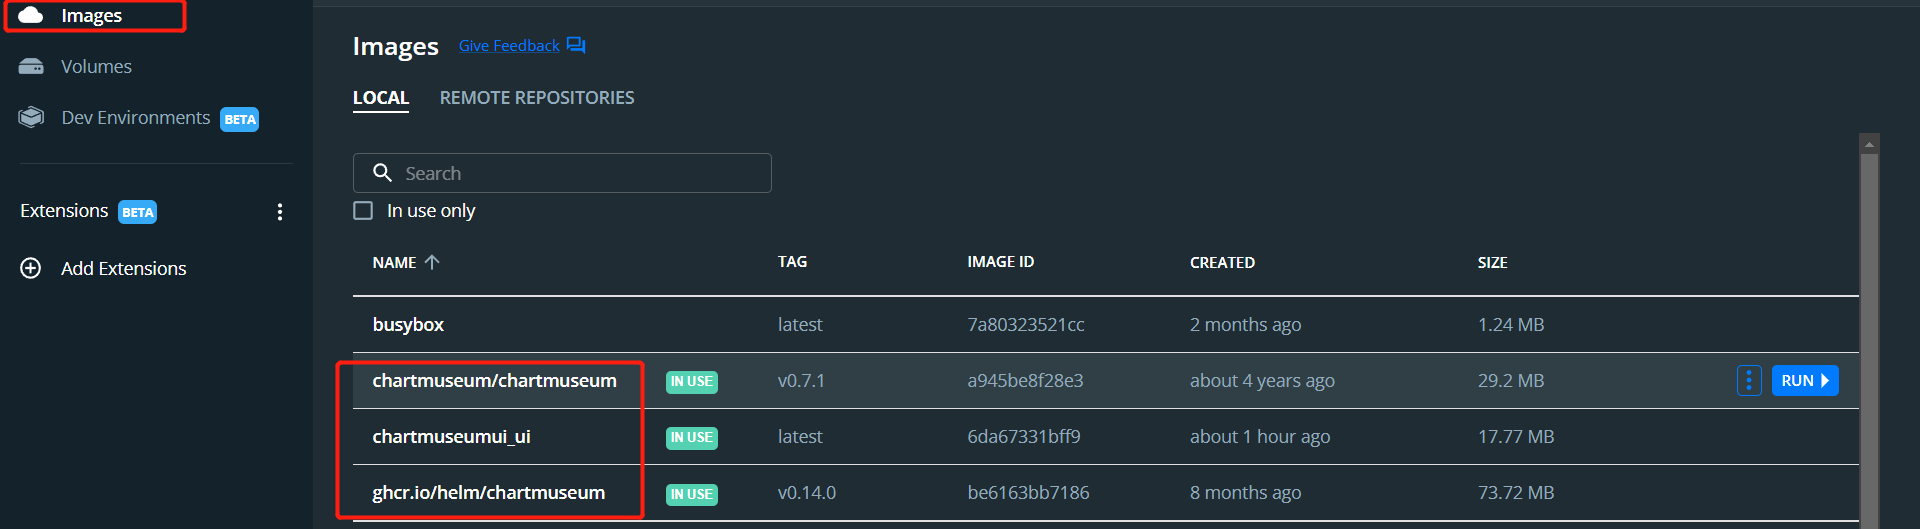Switch to the LOCAL tab
This screenshot has height=529, width=1920.
[381, 98]
